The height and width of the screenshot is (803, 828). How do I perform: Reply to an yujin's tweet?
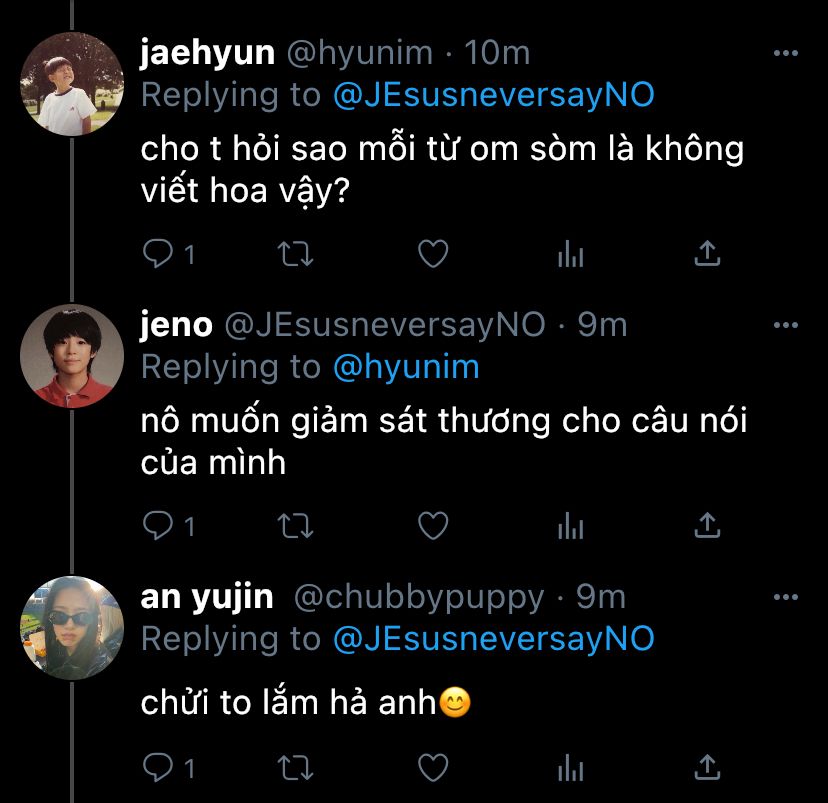click(x=158, y=768)
